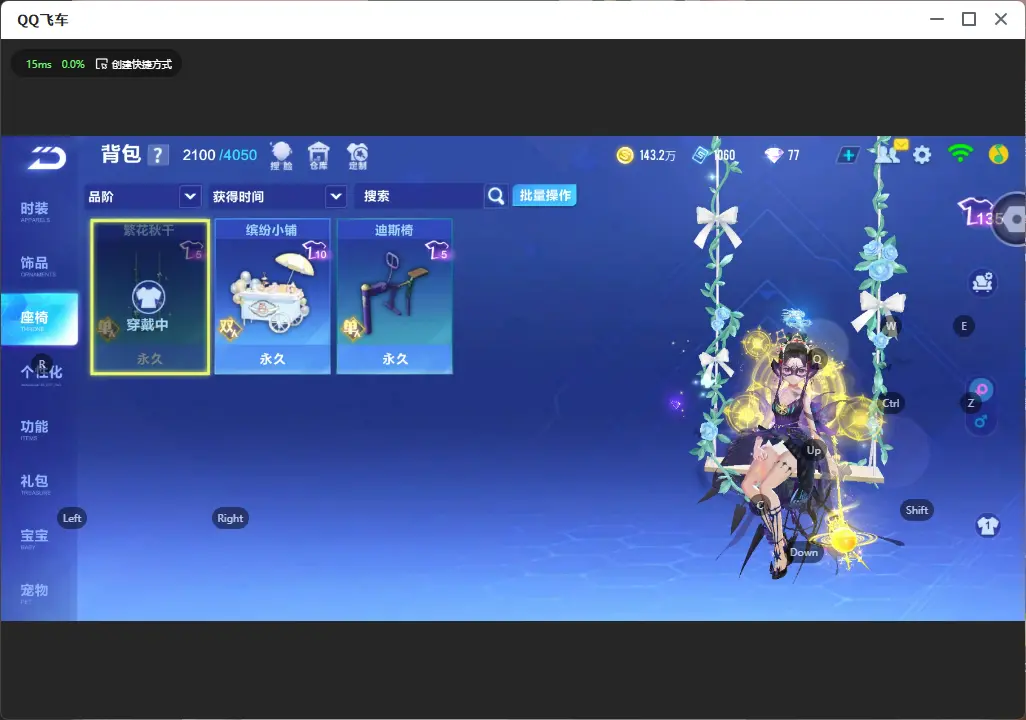Click the gold coin currency icon
This screenshot has width=1026, height=720.
[x=625, y=155]
